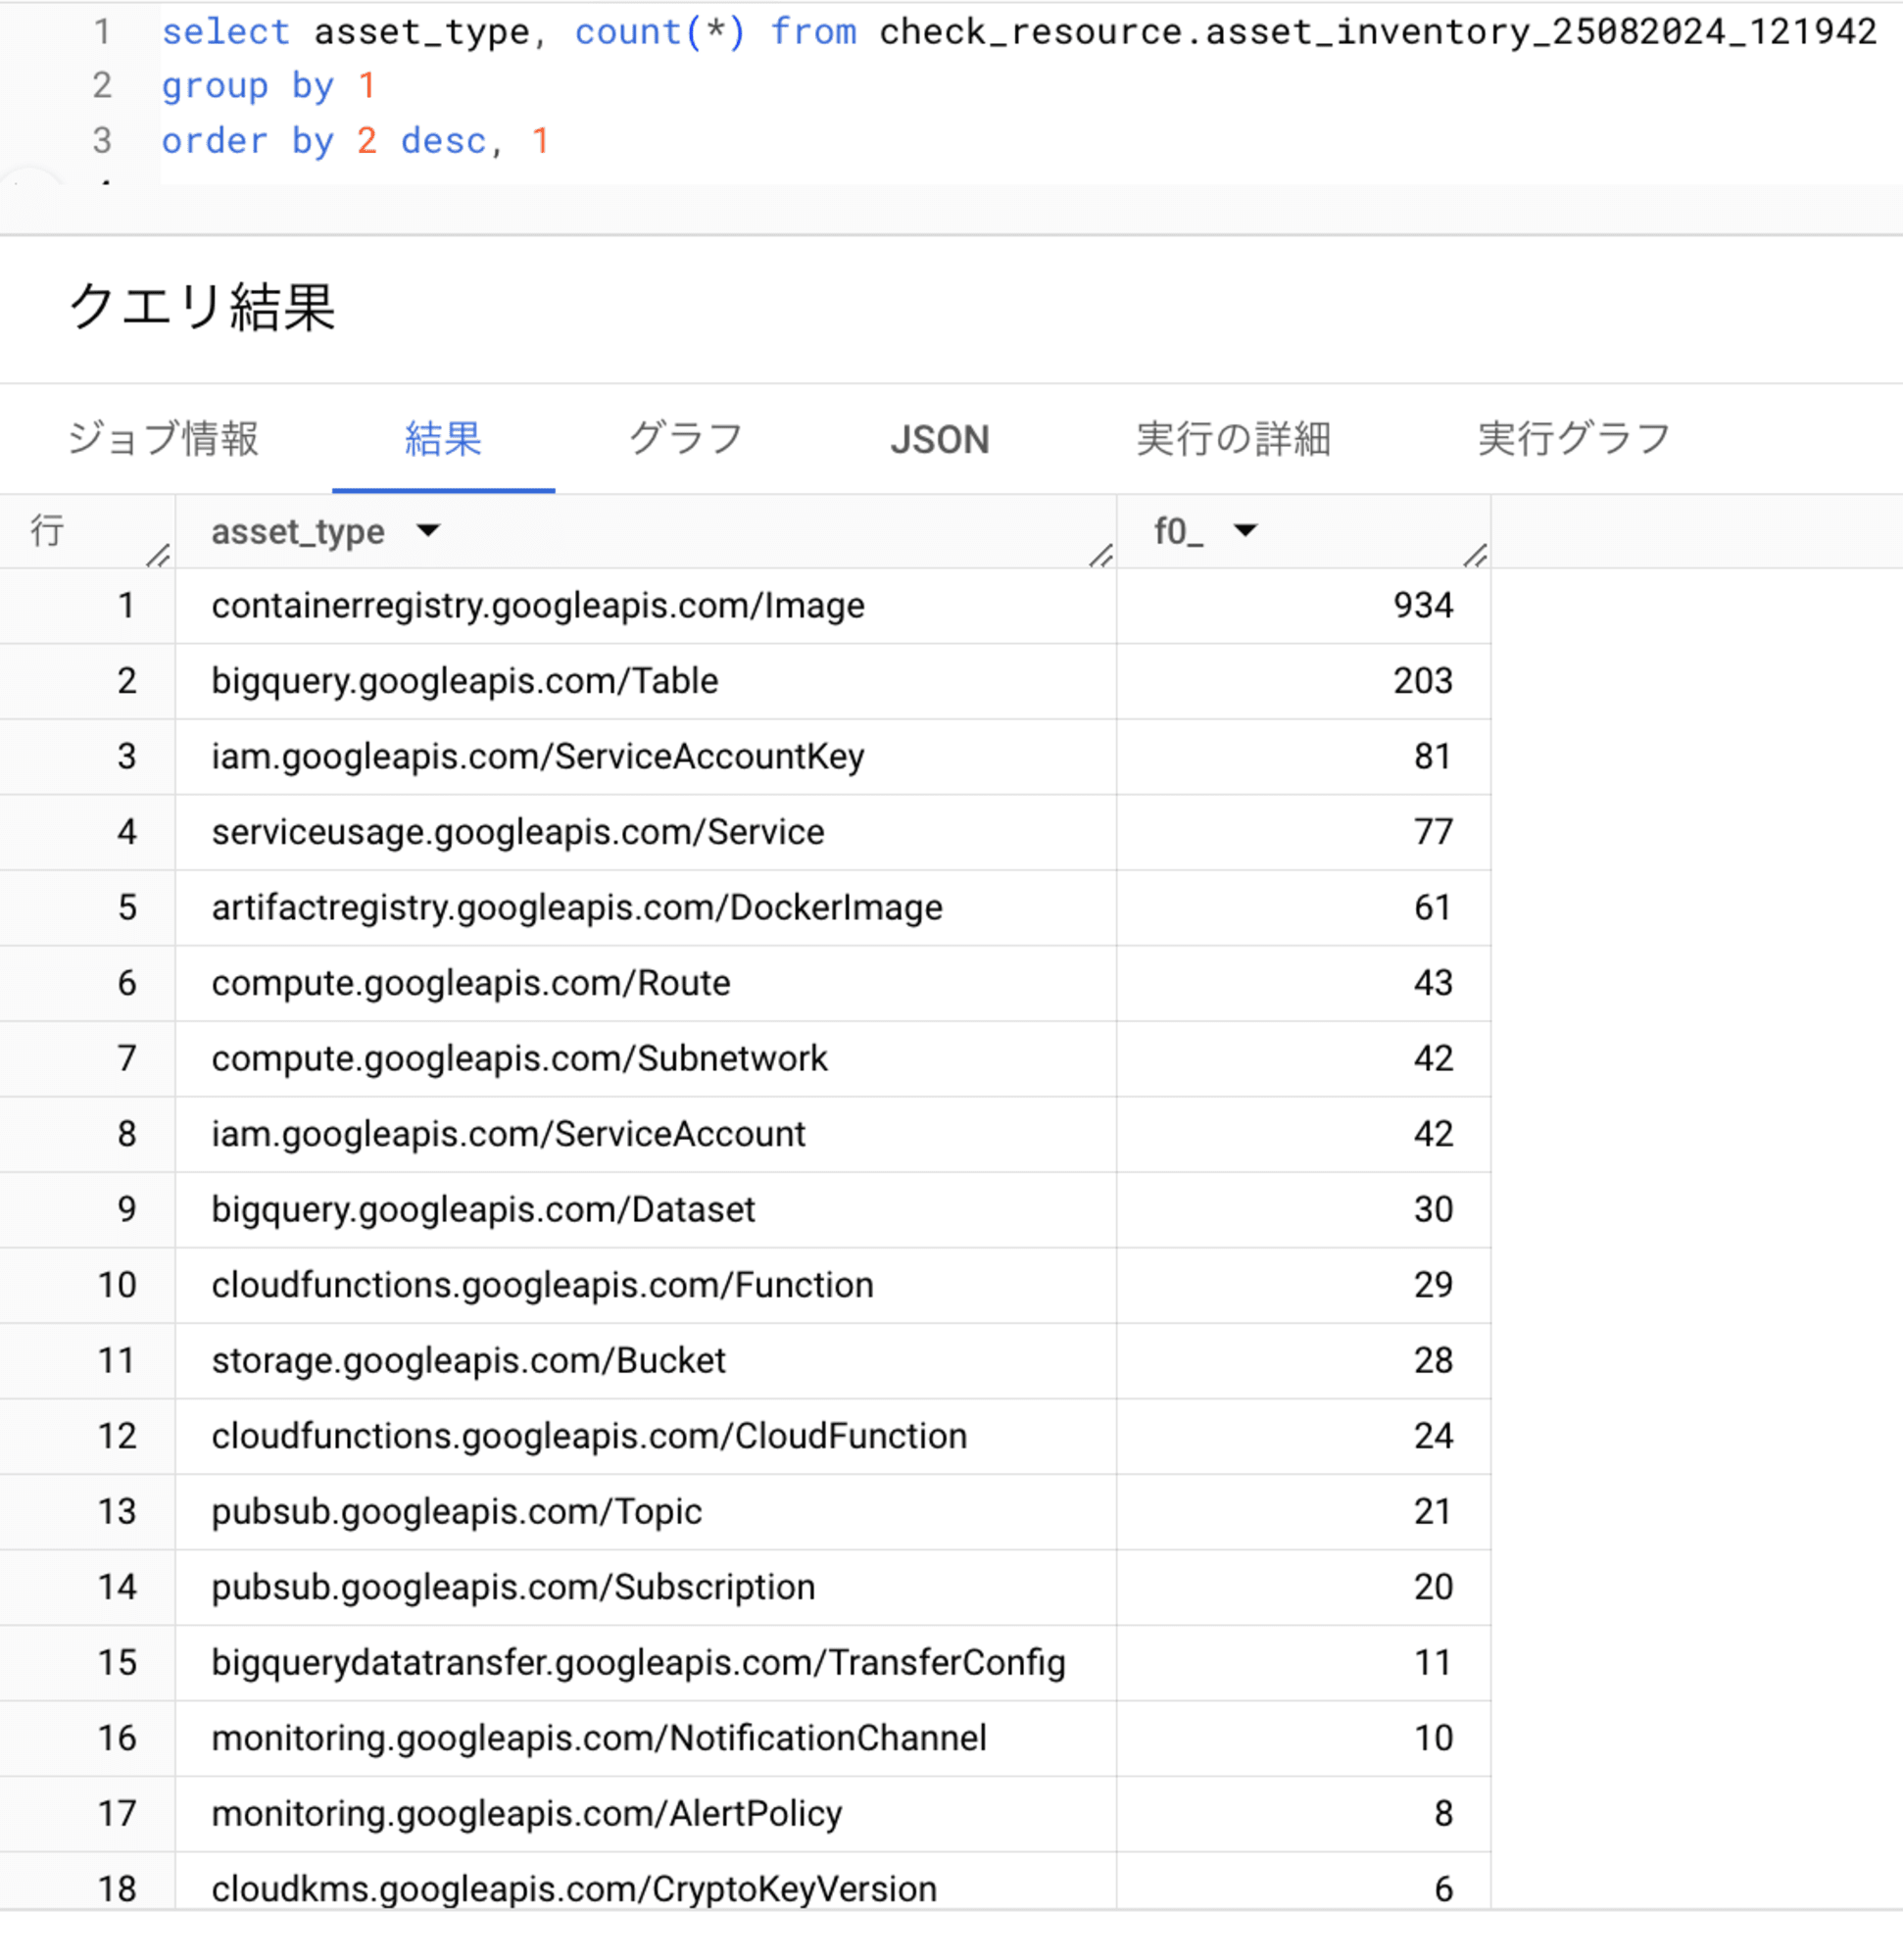Image resolution: width=1903 pixels, height=1960 pixels.
Task: Switch to the 結果 tab
Action: point(443,439)
